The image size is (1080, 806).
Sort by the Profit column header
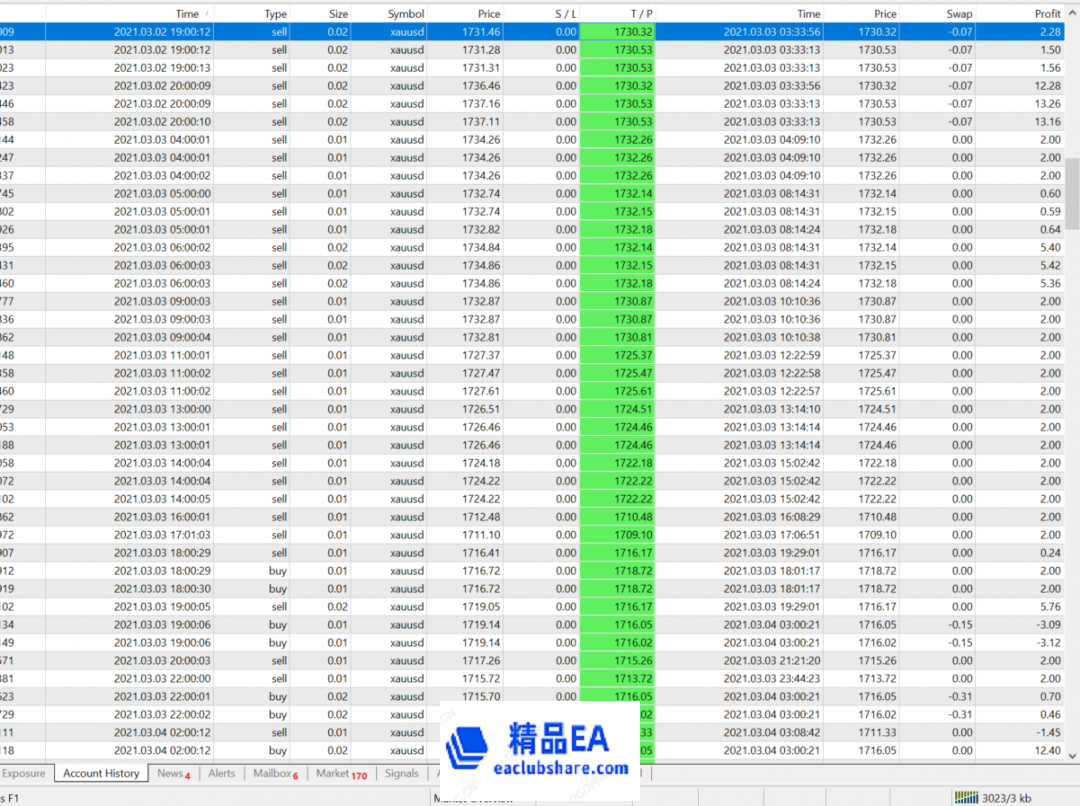(x=1045, y=13)
